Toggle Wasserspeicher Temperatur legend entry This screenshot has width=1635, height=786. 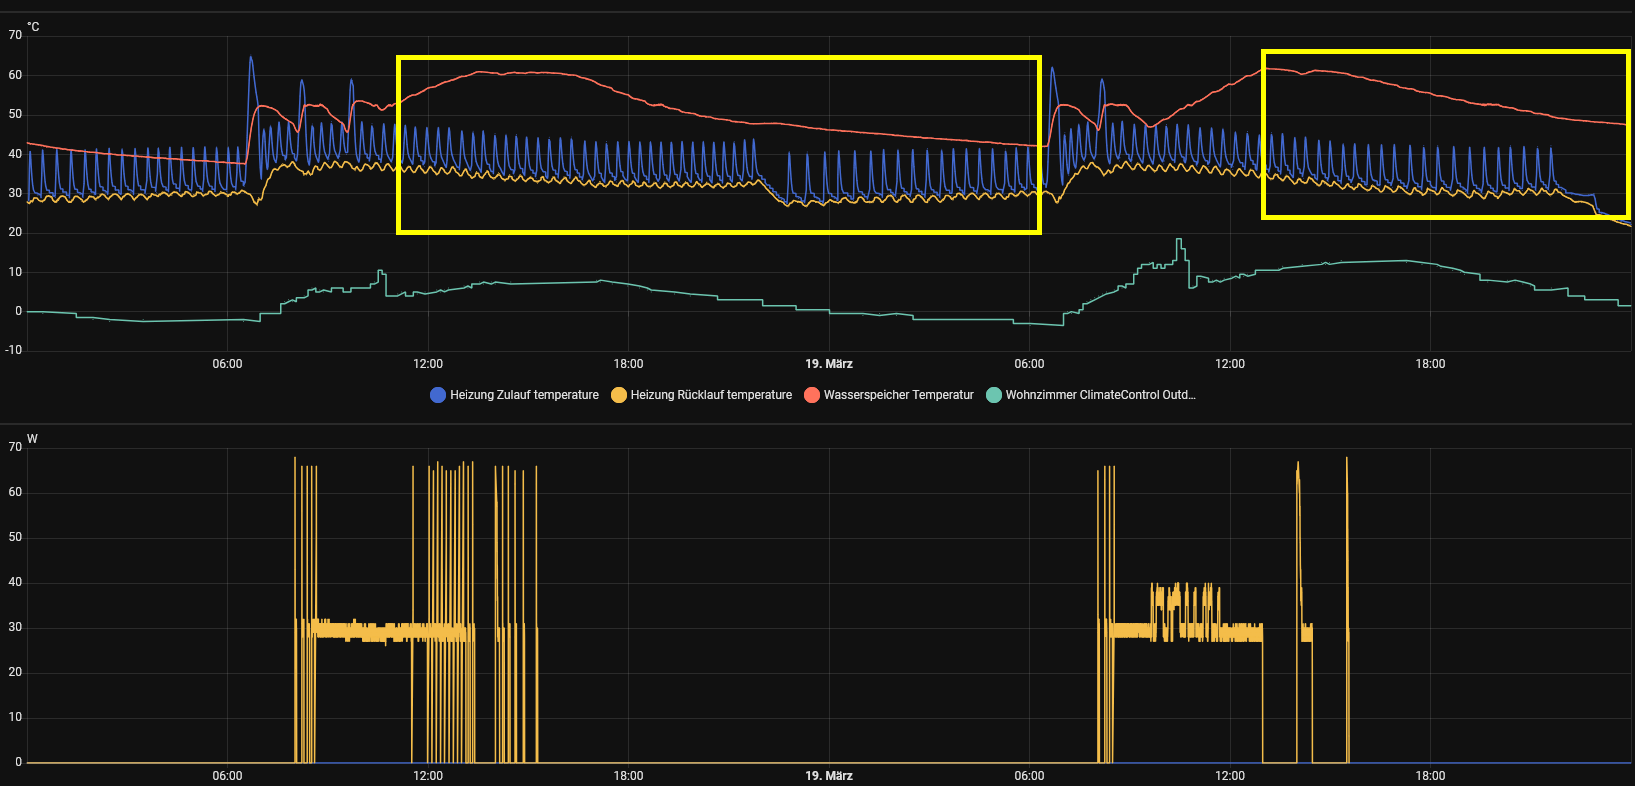(x=889, y=395)
